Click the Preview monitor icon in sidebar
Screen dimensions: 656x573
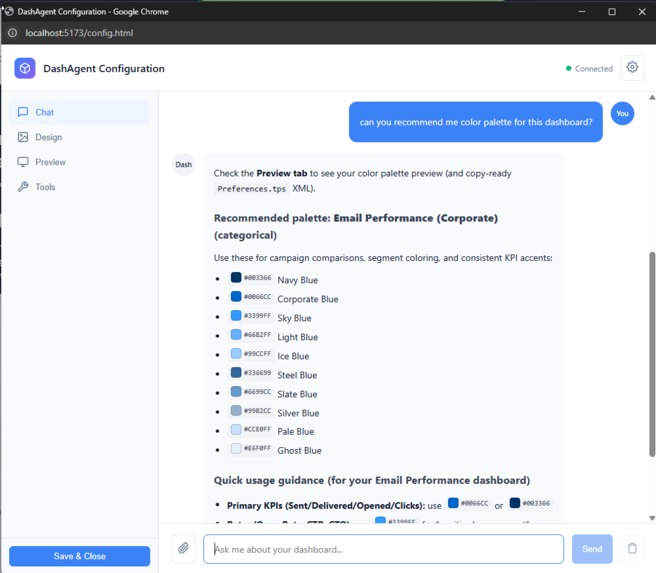pyautogui.click(x=23, y=162)
